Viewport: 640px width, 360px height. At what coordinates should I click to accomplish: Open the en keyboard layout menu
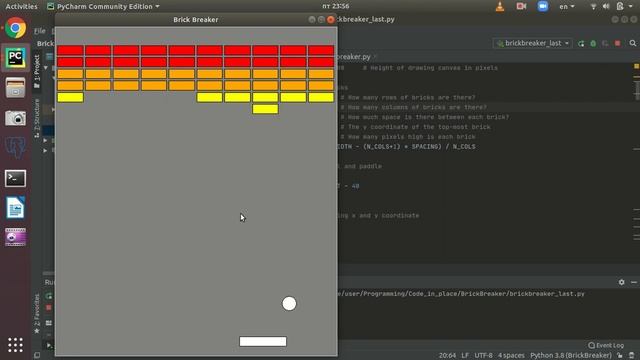tap(567, 7)
